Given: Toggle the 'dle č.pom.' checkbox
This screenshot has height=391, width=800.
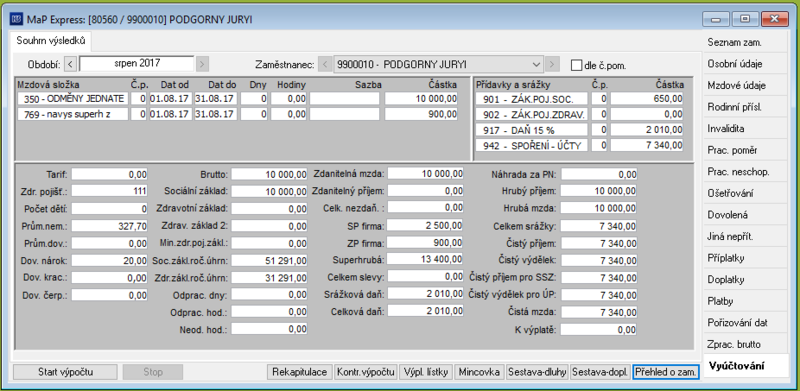Looking at the screenshot, I should point(577,65).
